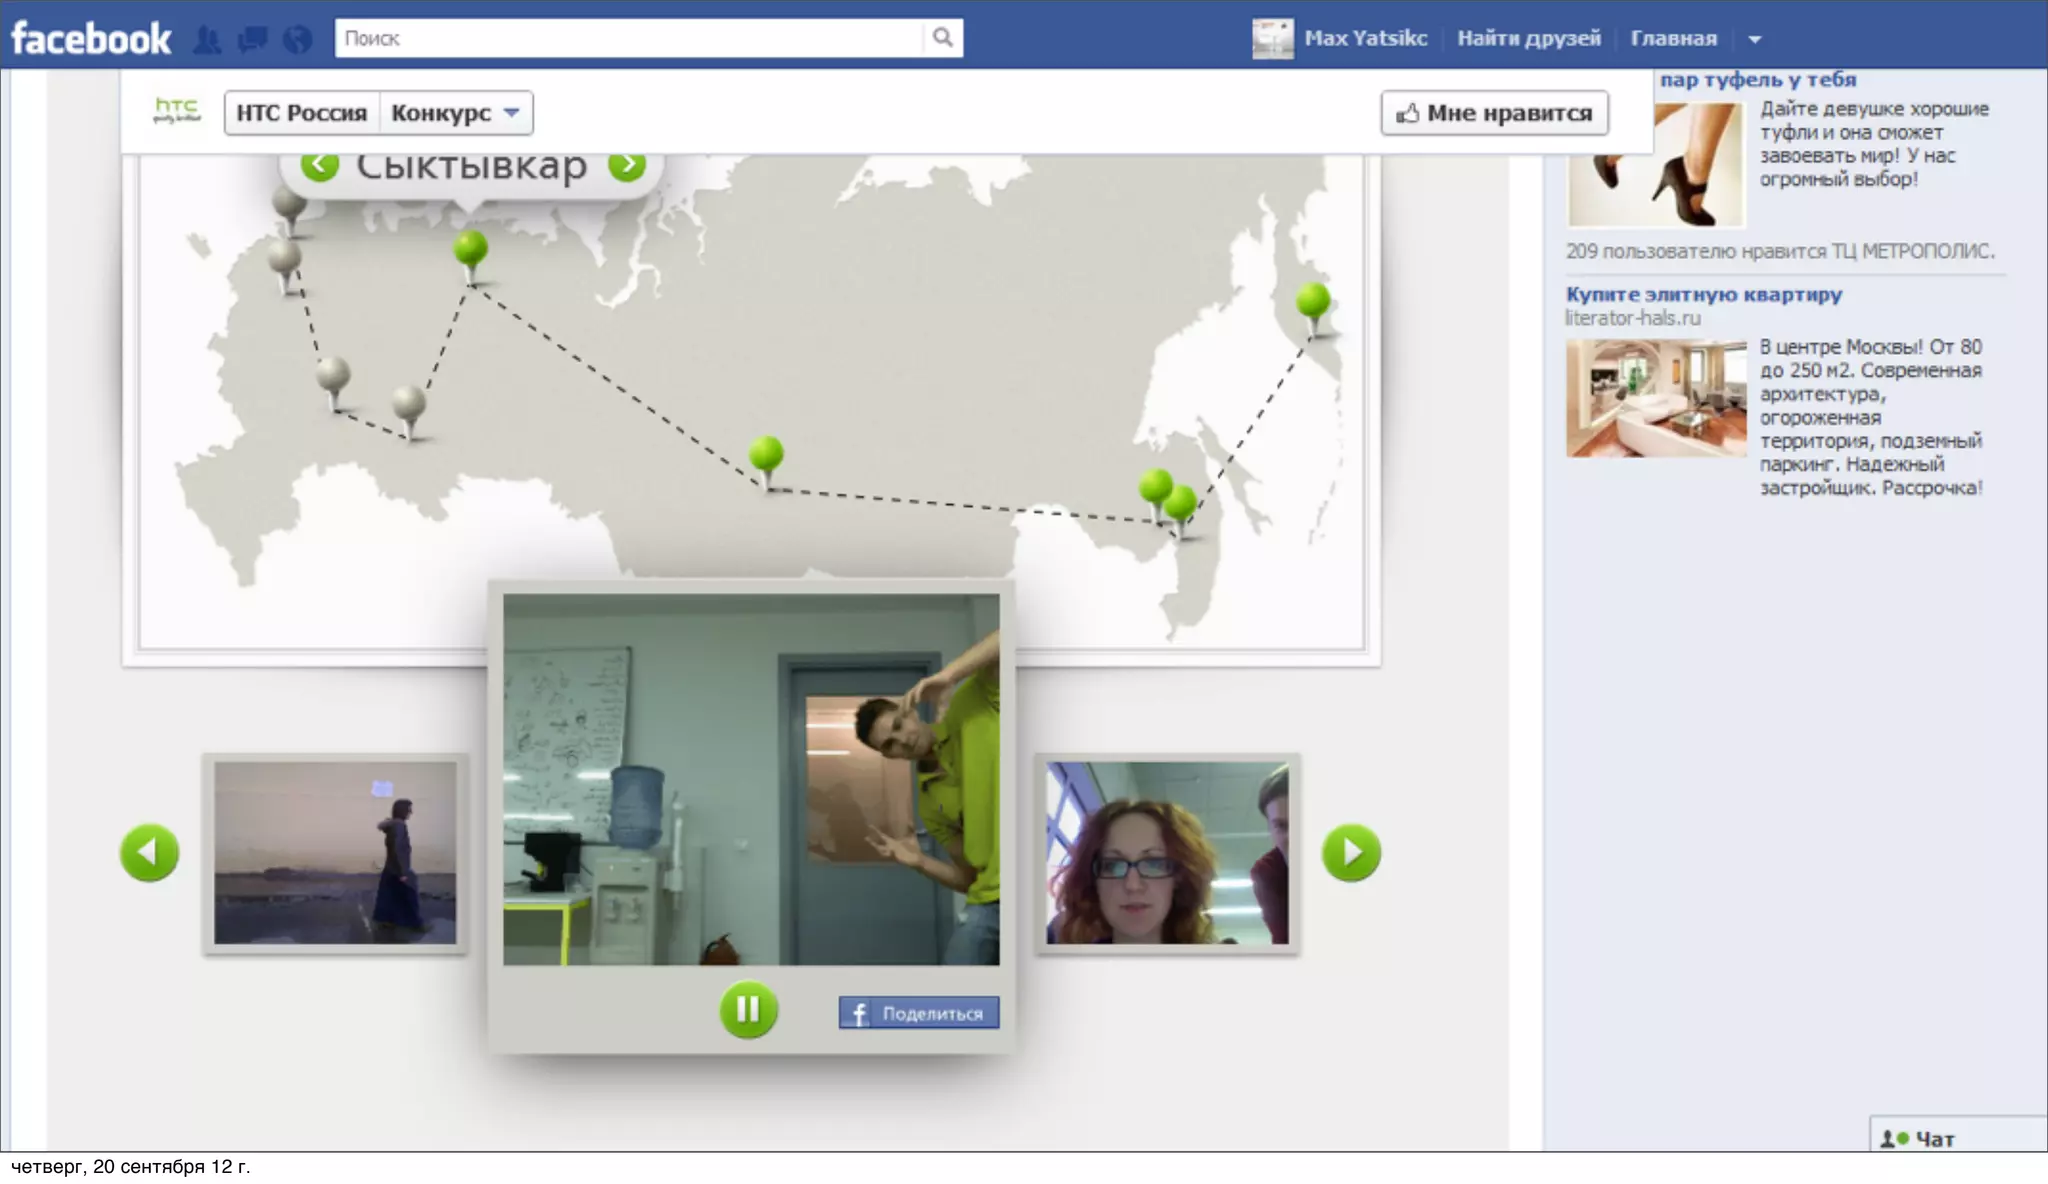Expand the 'Конкурс' dropdown

tap(456, 113)
